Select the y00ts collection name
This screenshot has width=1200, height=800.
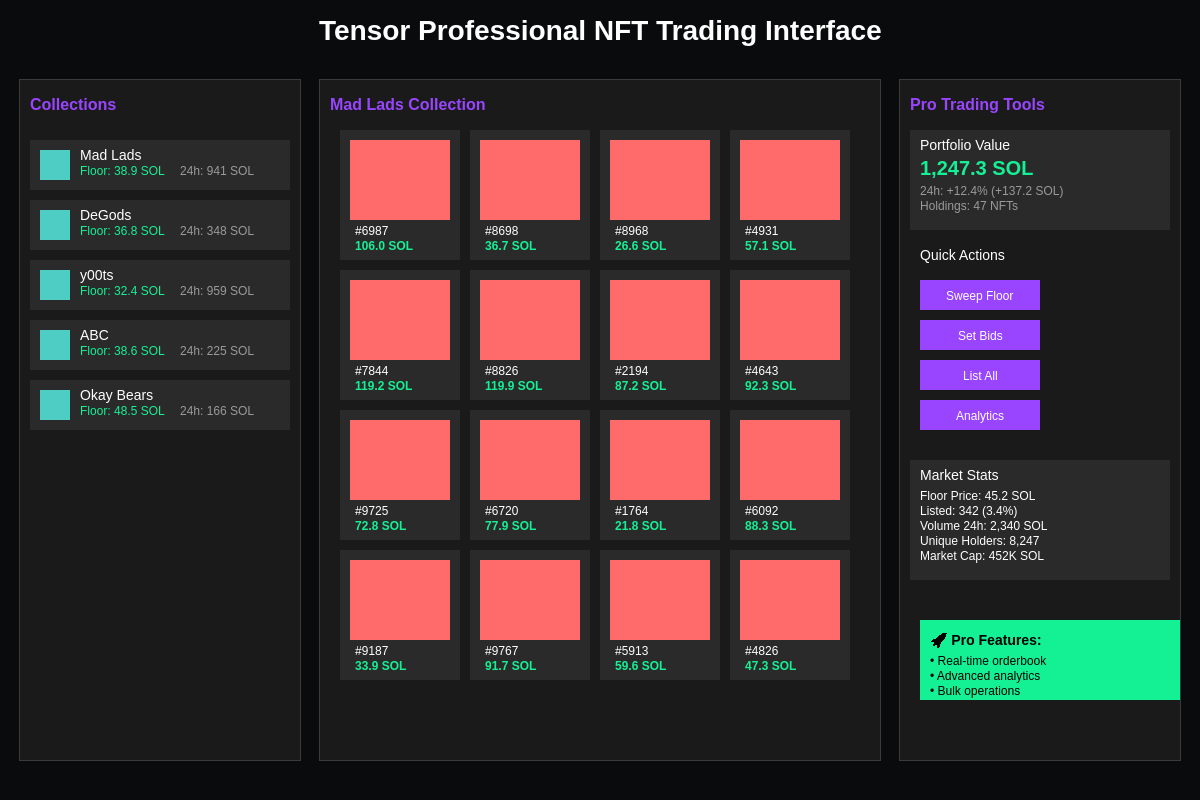97,275
